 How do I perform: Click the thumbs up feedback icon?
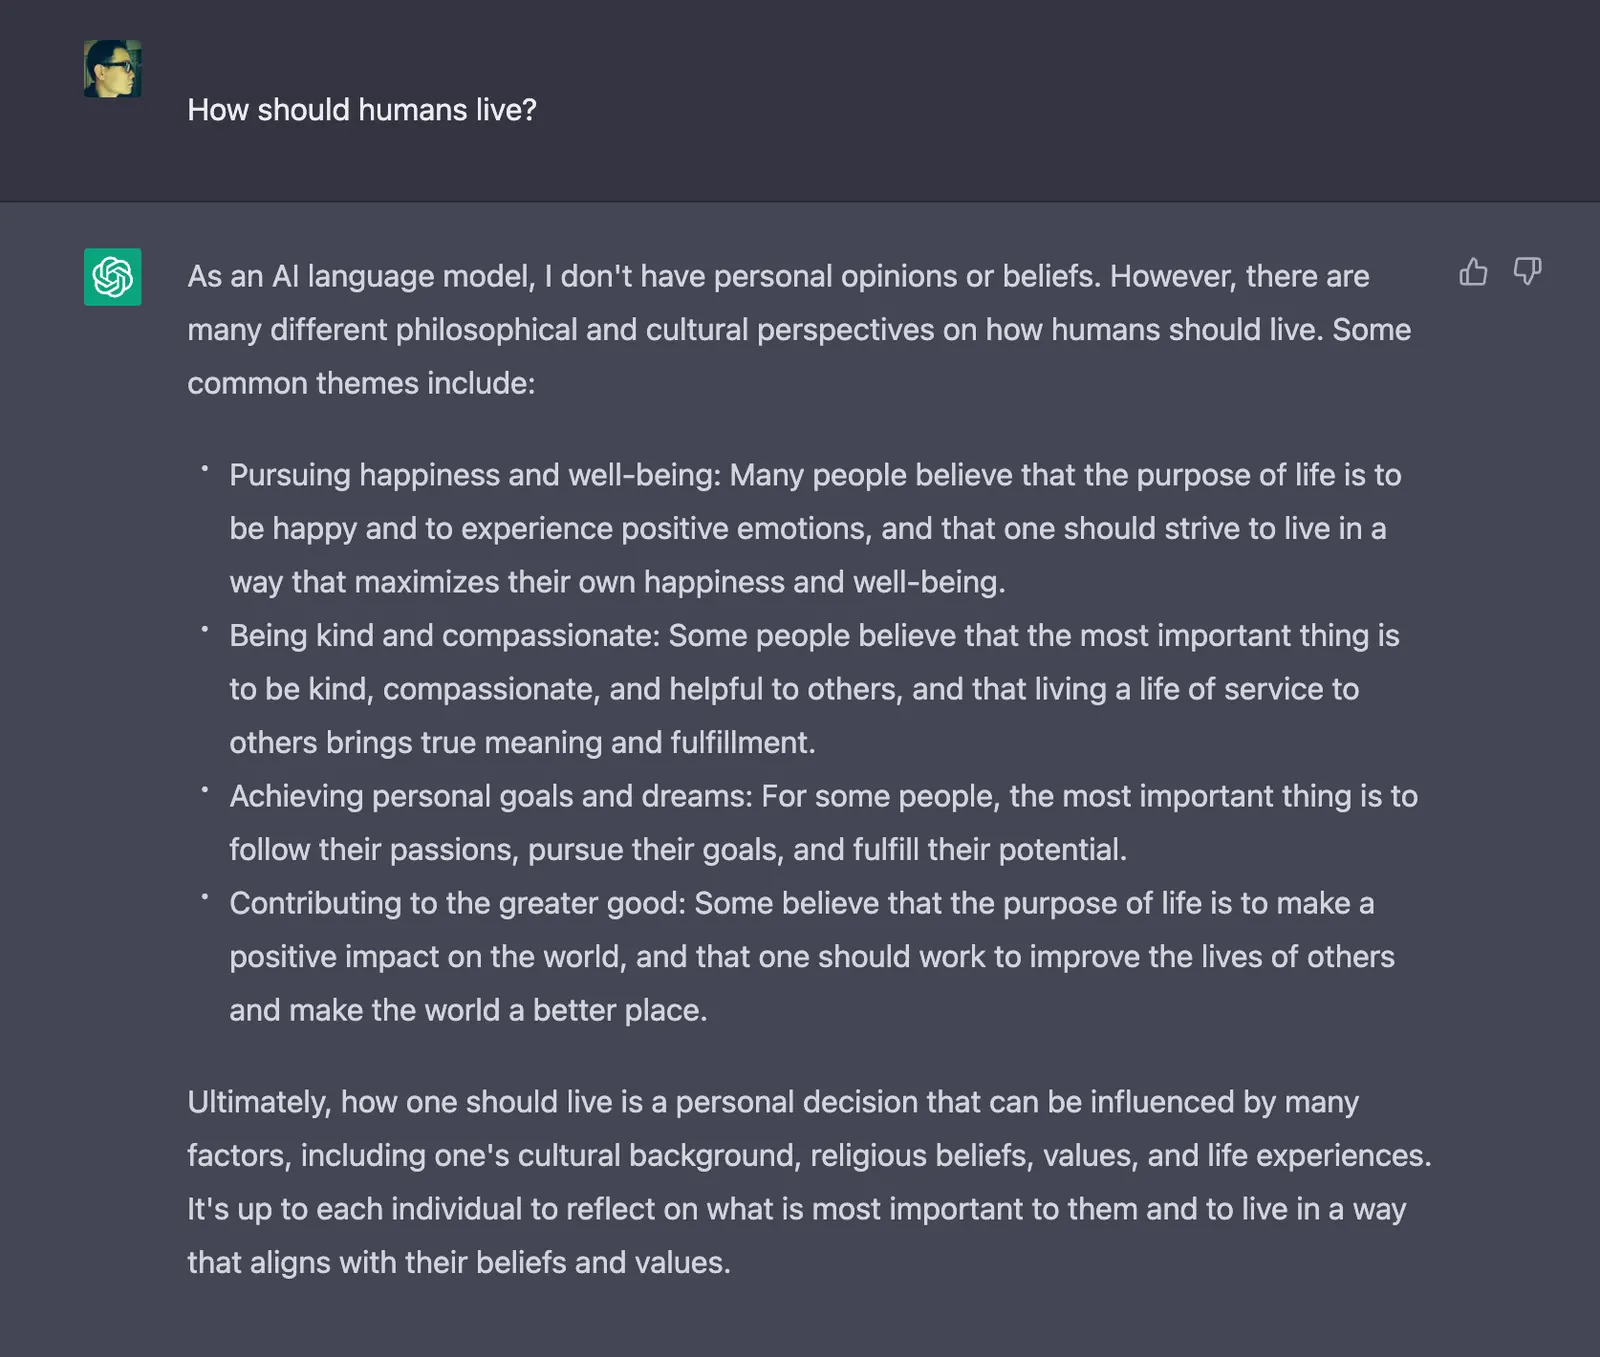point(1473,272)
